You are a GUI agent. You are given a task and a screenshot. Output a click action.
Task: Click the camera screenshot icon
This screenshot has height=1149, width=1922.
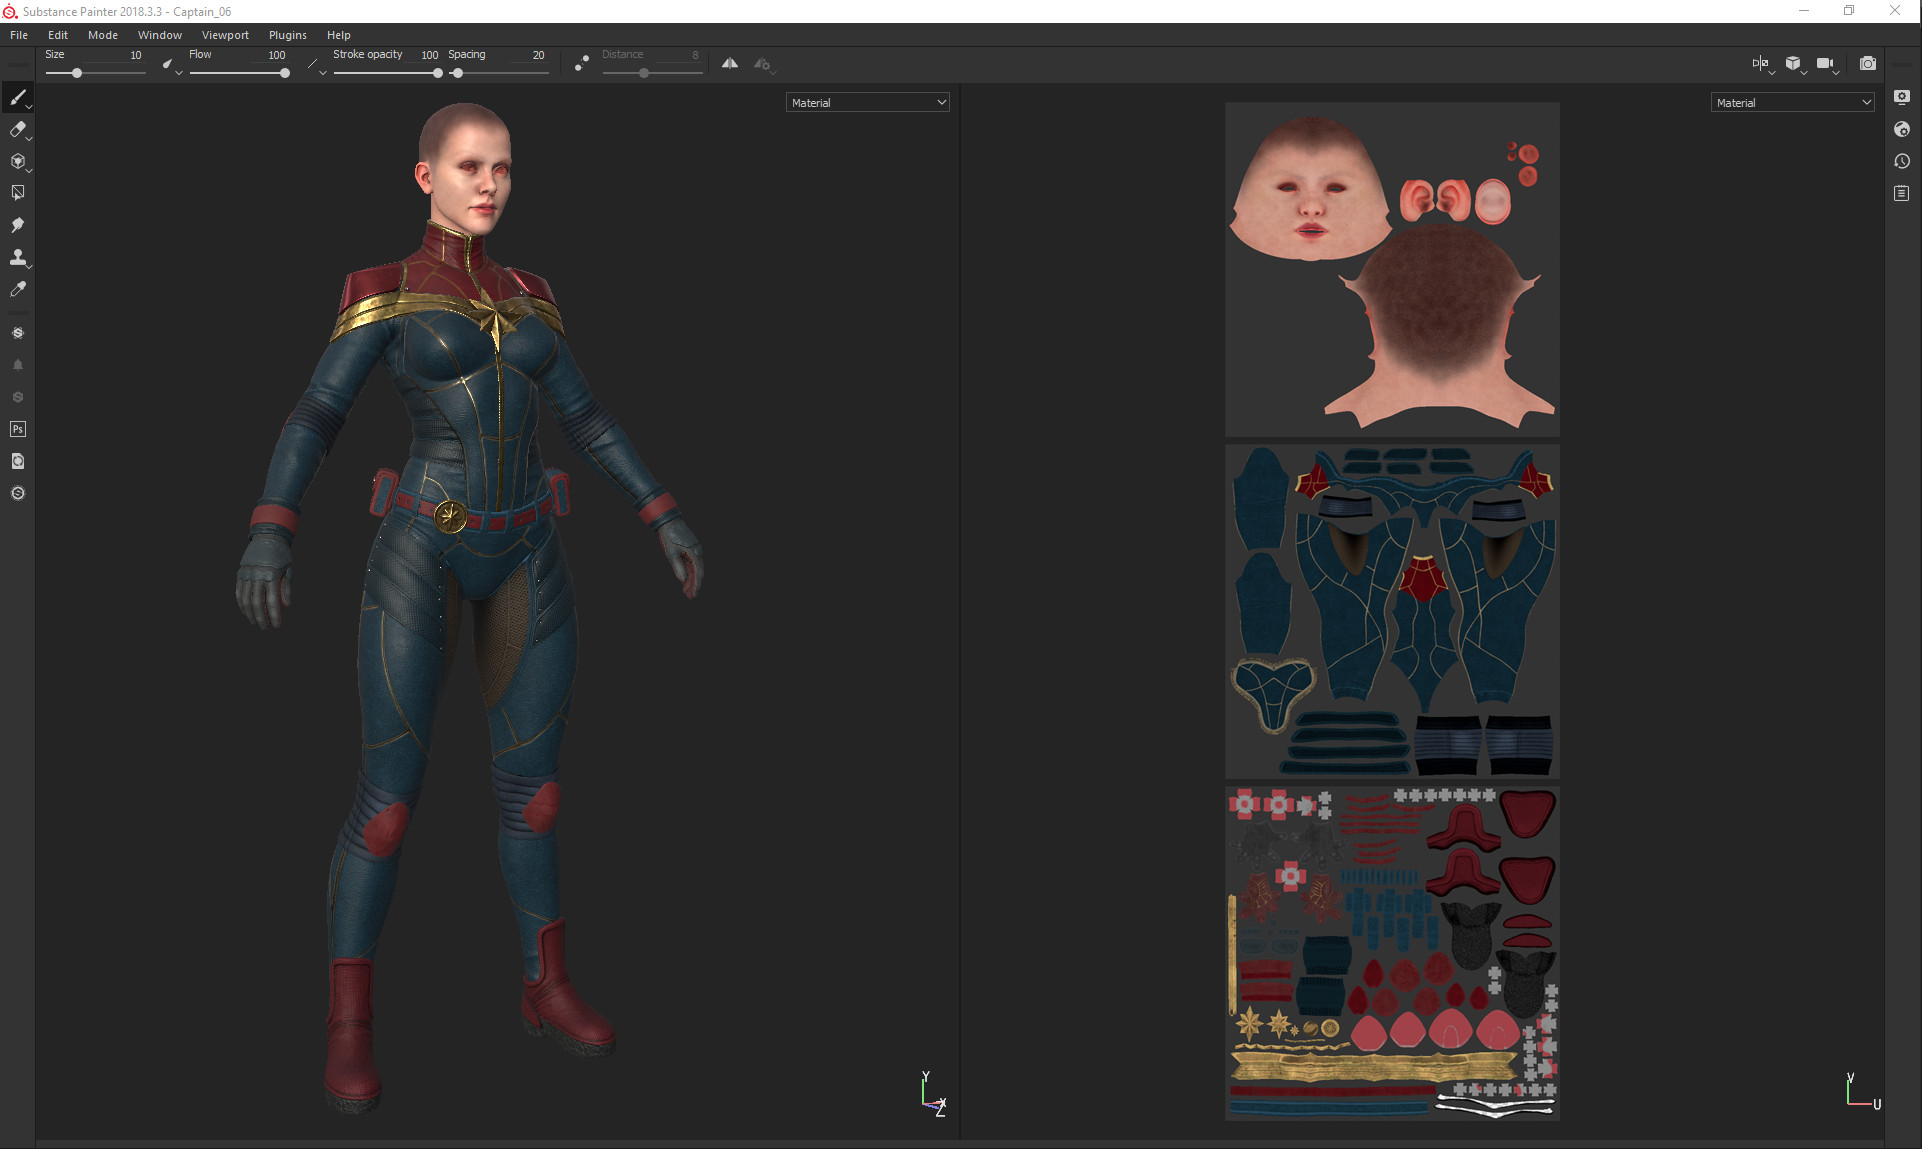pyautogui.click(x=1867, y=63)
